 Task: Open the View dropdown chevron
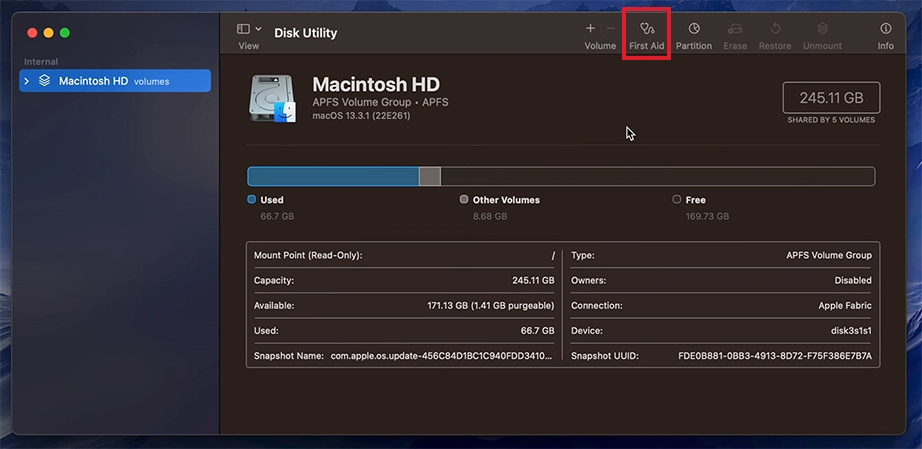(x=259, y=29)
